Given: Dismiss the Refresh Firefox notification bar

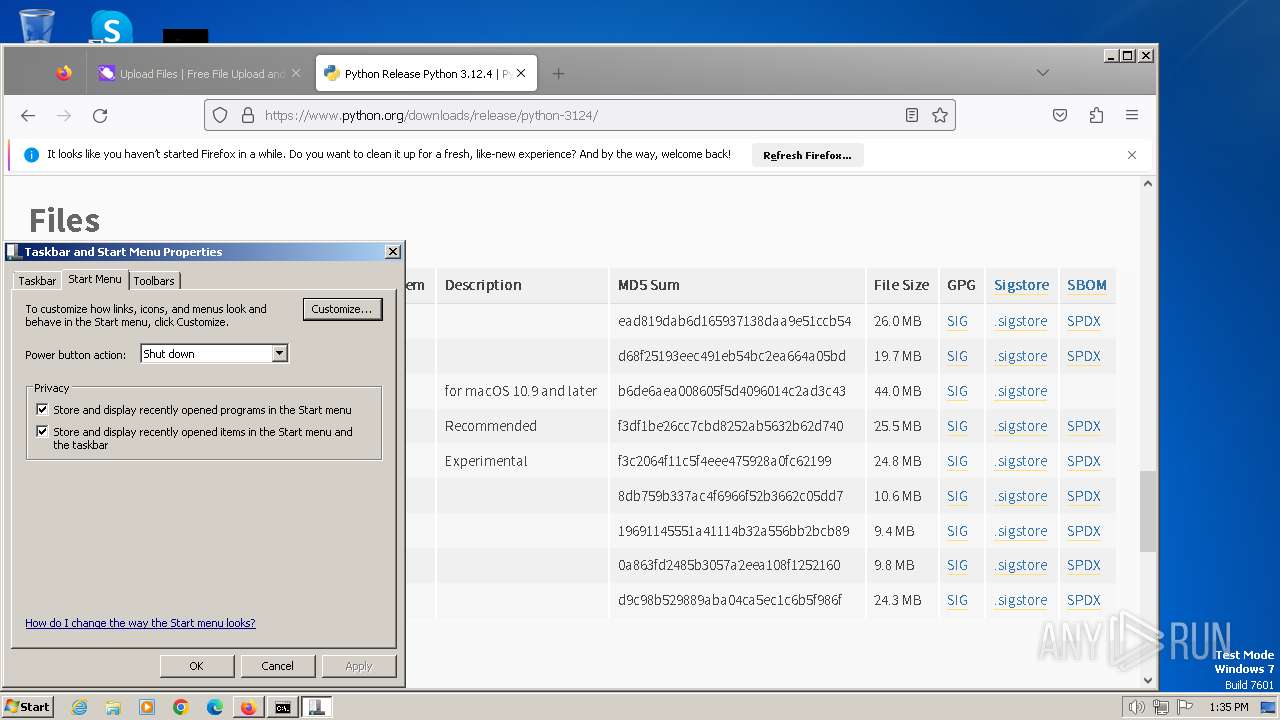Looking at the screenshot, I should tap(1132, 155).
